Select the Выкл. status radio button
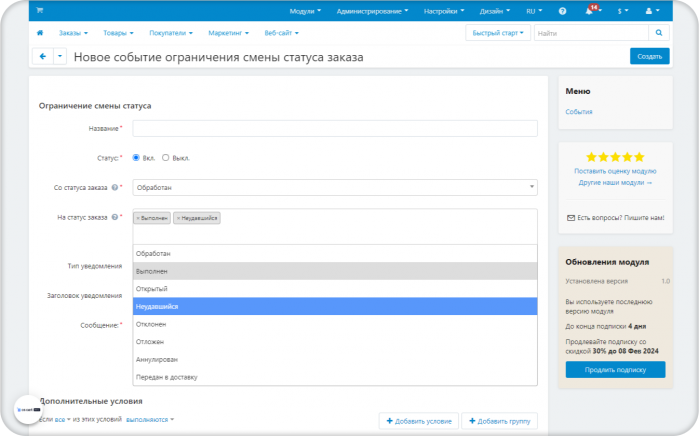700x436 pixels. [166, 158]
